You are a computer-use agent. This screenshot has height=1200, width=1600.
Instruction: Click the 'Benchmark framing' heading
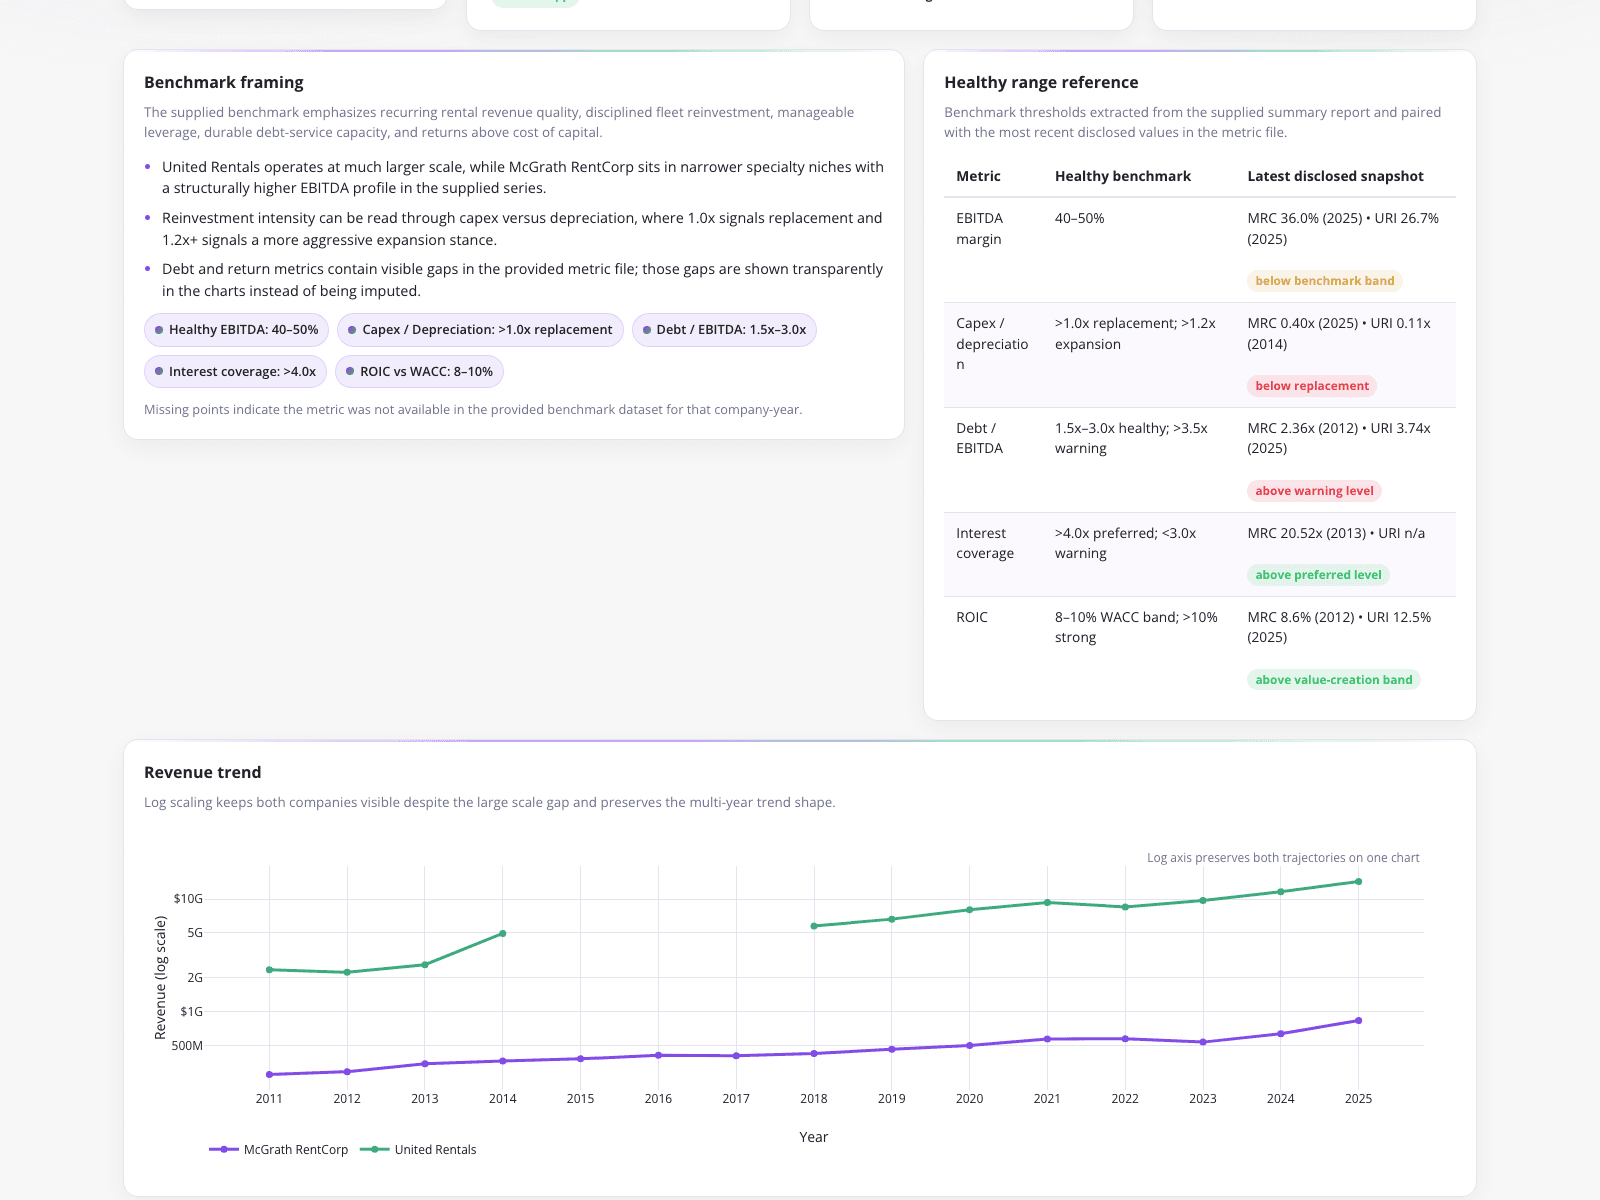[224, 82]
